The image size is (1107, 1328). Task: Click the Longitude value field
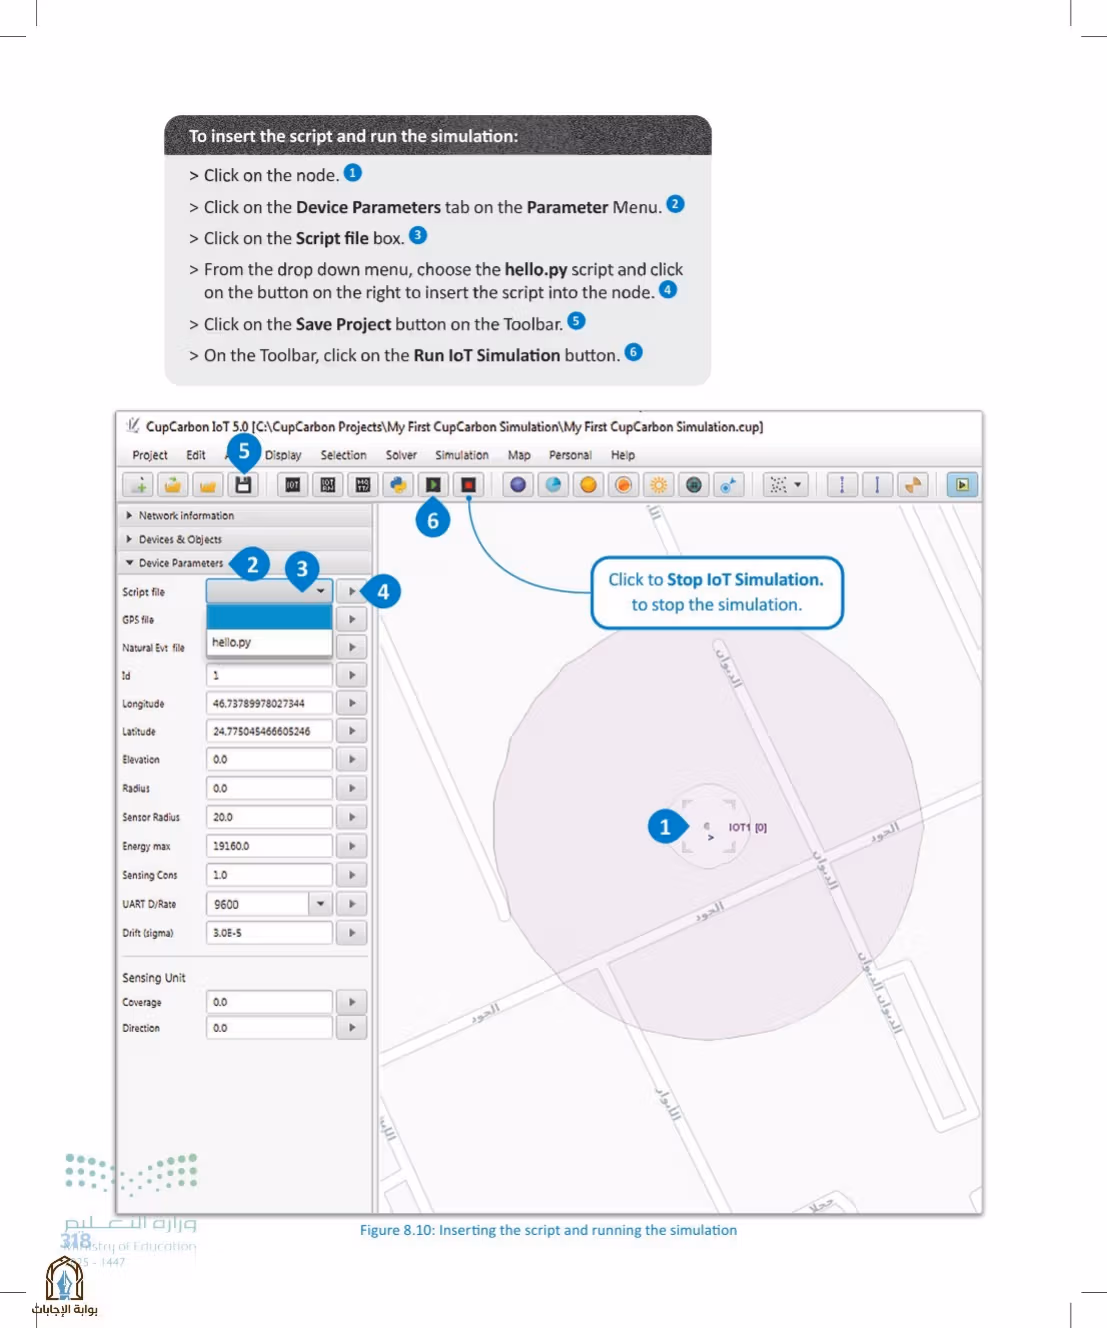click(x=269, y=703)
